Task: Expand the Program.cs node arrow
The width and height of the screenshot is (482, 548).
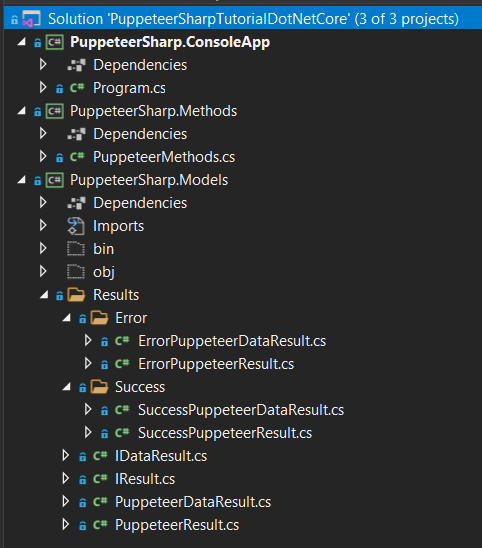Action: pyautogui.click(x=43, y=87)
